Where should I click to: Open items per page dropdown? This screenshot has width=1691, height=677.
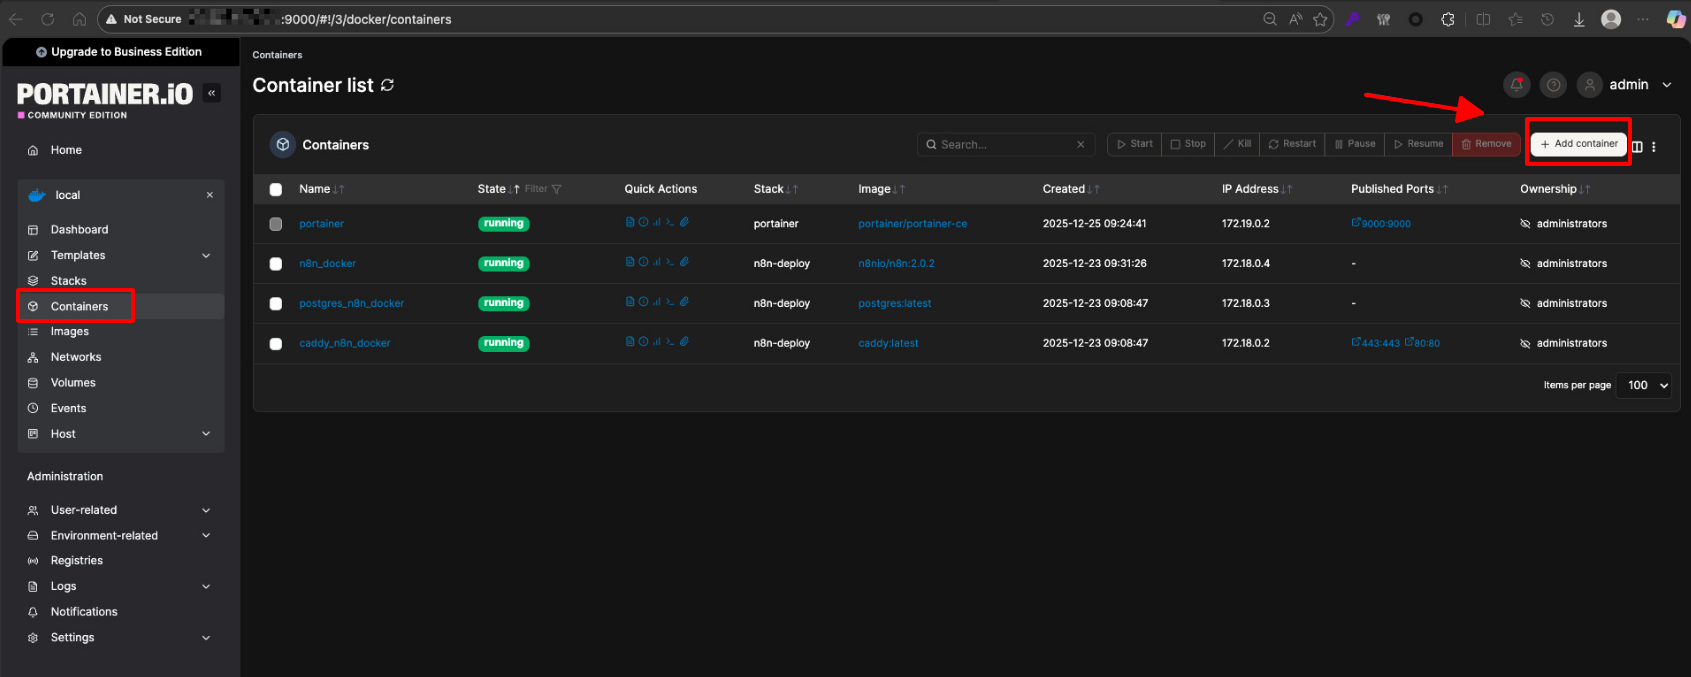point(1646,385)
